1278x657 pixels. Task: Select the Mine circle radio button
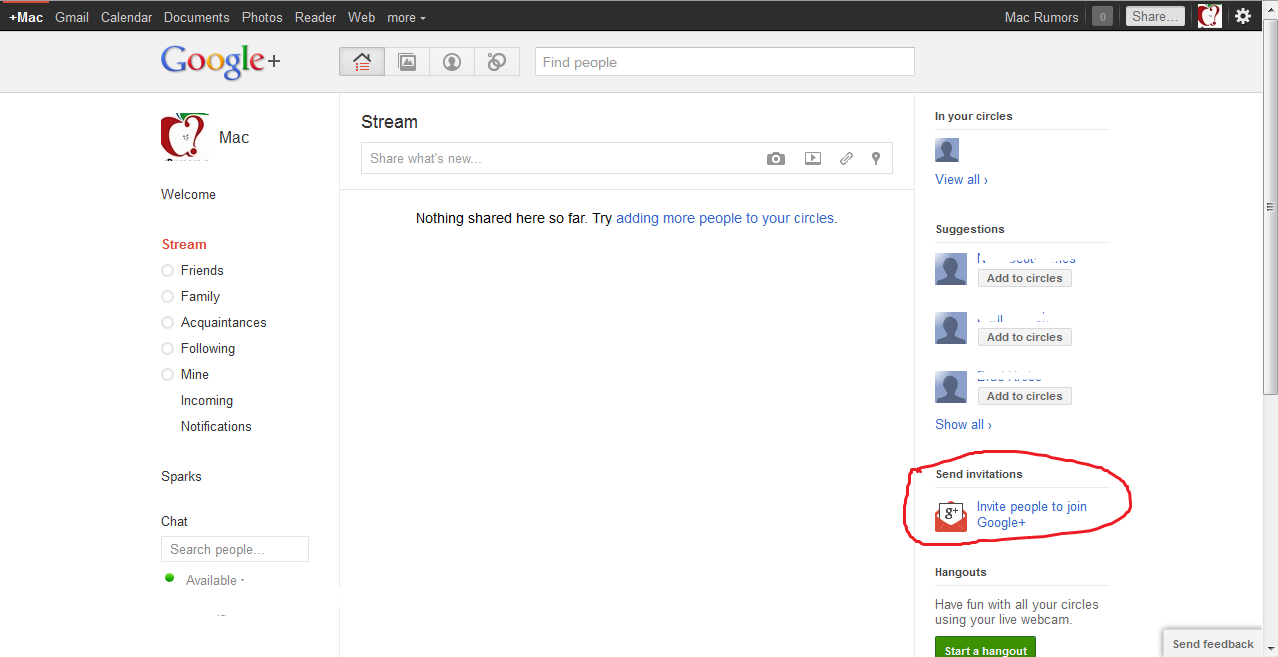(x=167, y=374)
